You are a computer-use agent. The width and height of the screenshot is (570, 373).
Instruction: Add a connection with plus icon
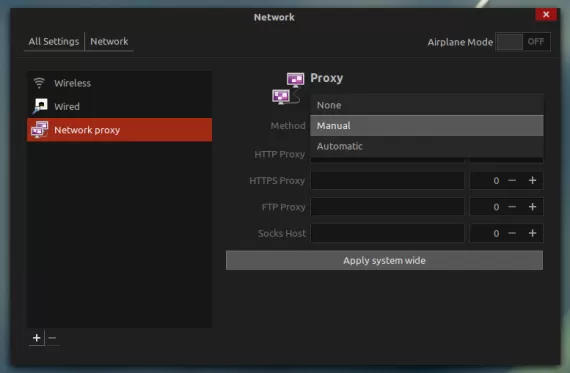pyautogui.click(x=36, y=338)
